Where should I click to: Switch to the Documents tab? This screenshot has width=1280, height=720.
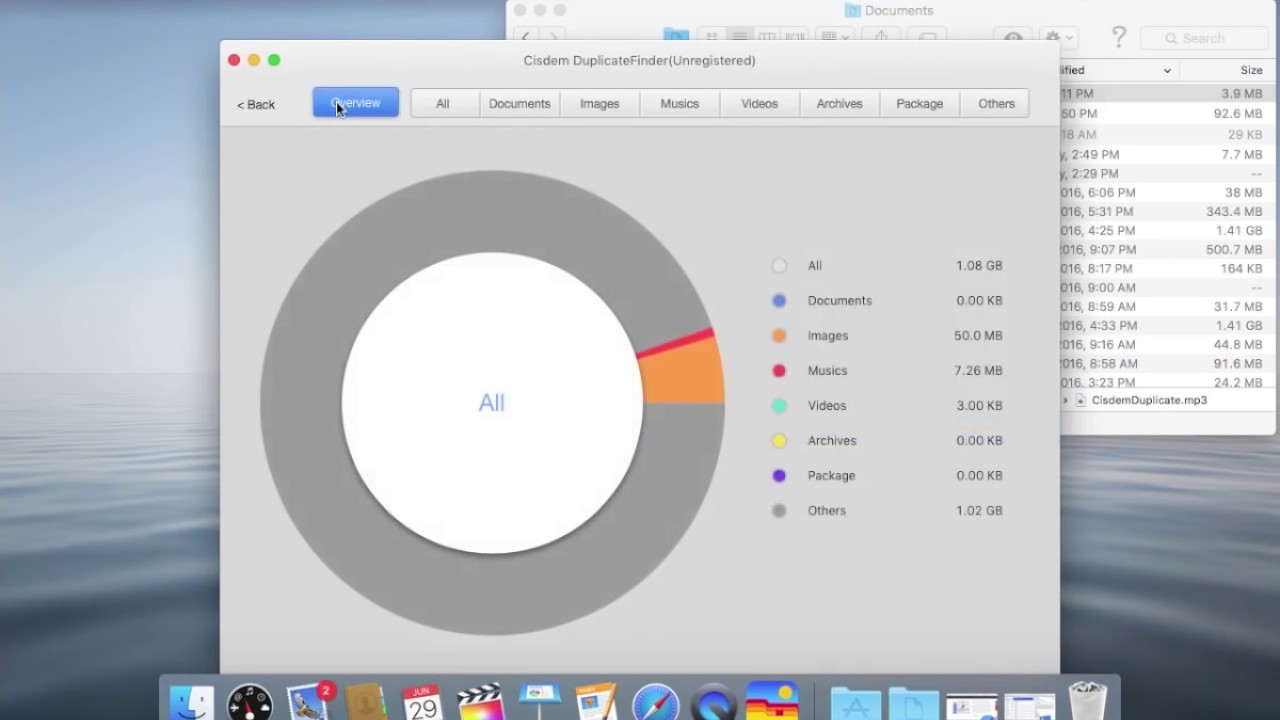[x=520, y=104]
